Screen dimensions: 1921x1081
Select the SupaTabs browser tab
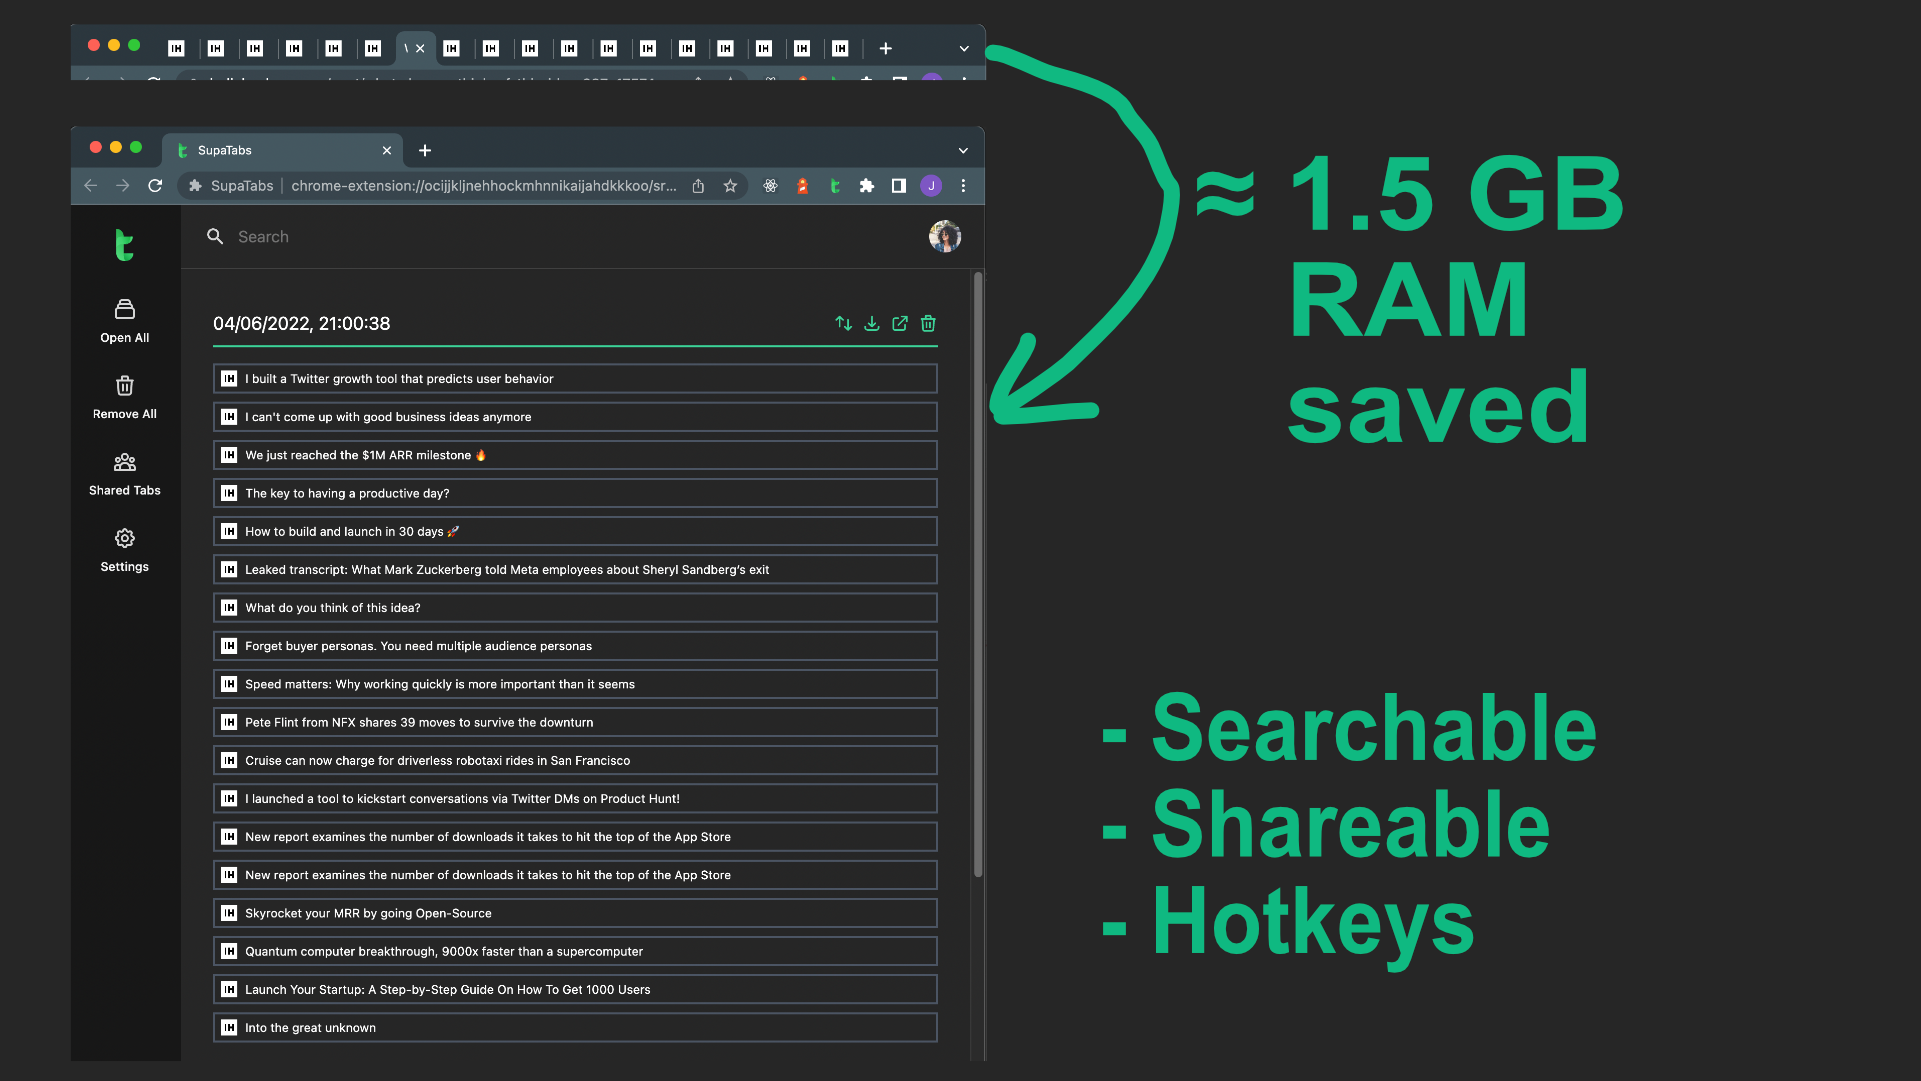pyautogui.click(x=282, y=150)
